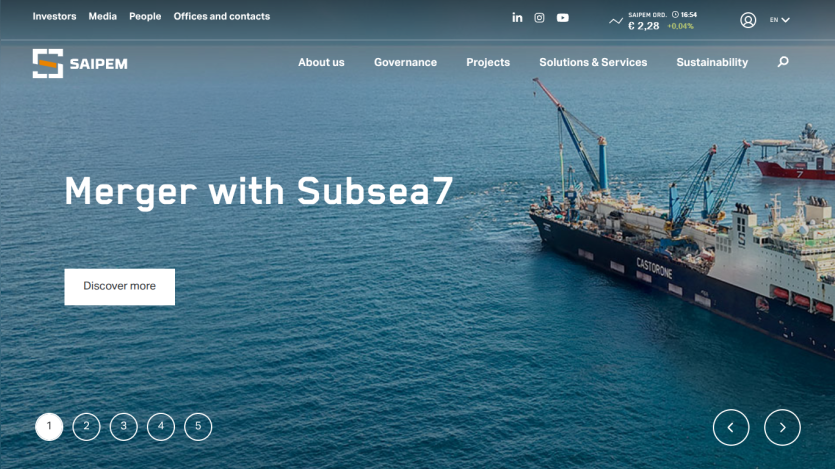The width and height of the screenshot is (835, 469).
Task: Open Saipem's LinkedIn page icon
Action: pyautogui.click(x=517, y=18)
